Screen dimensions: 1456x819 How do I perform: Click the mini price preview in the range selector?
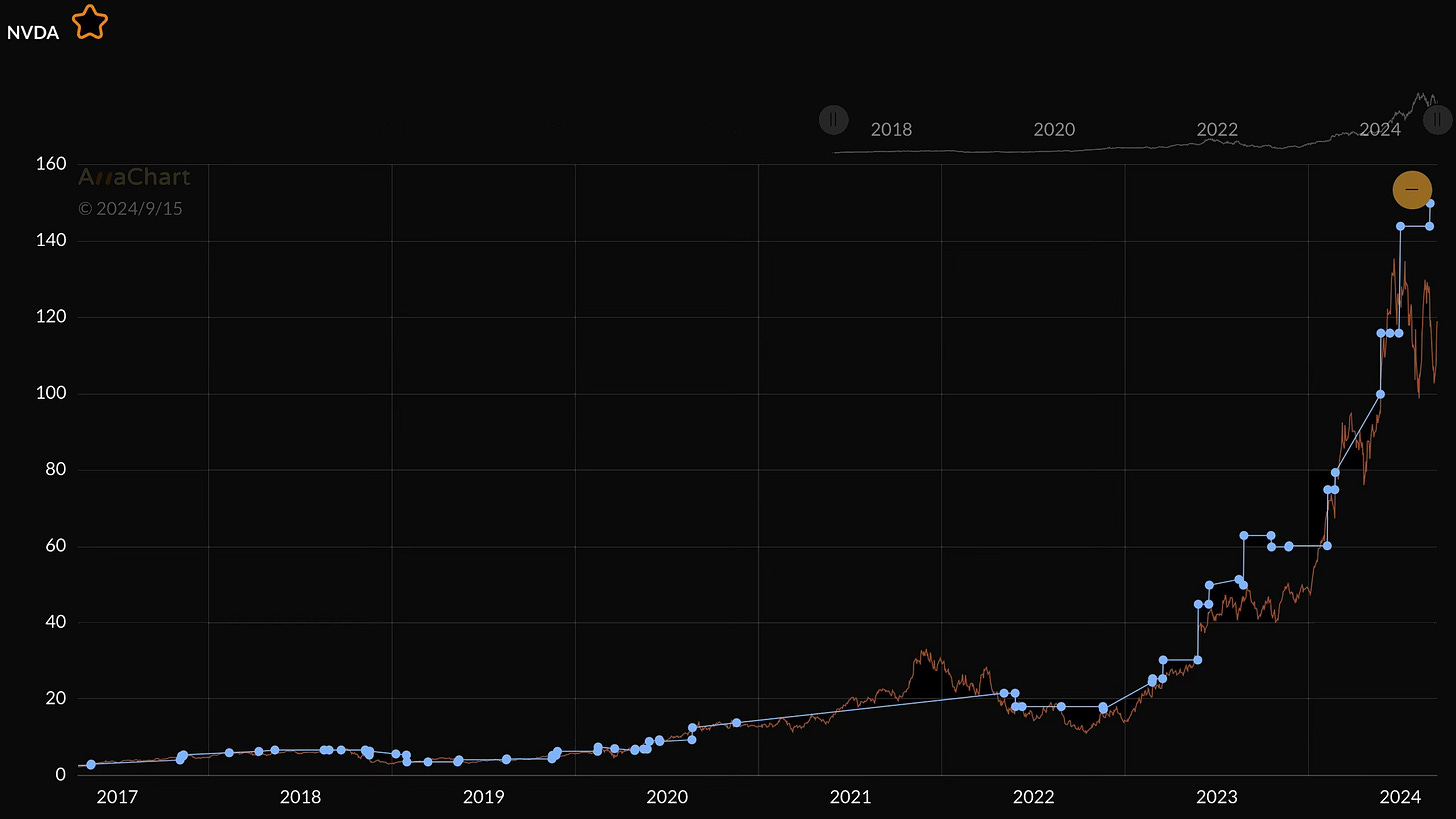tap(1135, 123)
